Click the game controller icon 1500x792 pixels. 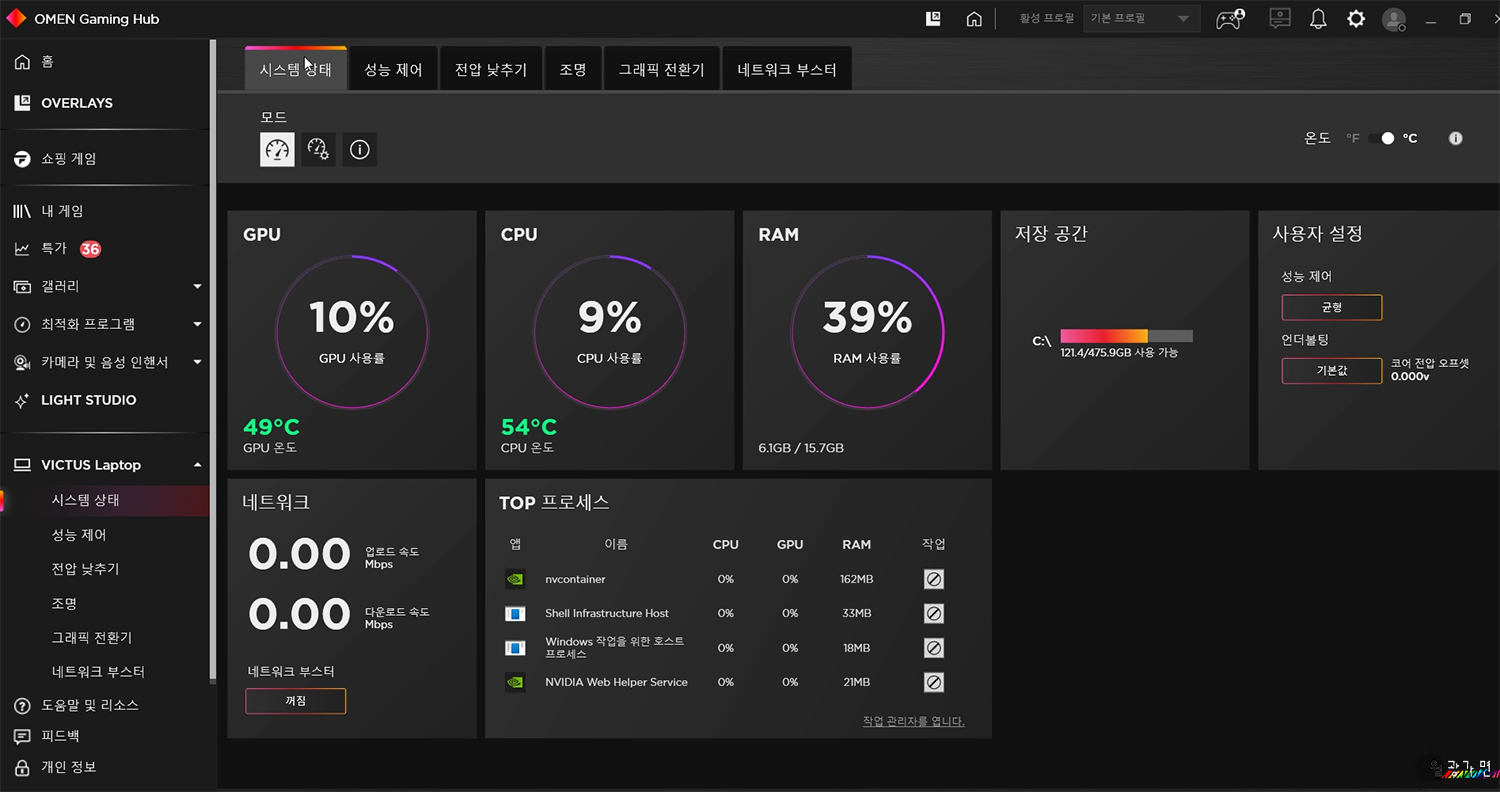click(x=1229, y=19)
